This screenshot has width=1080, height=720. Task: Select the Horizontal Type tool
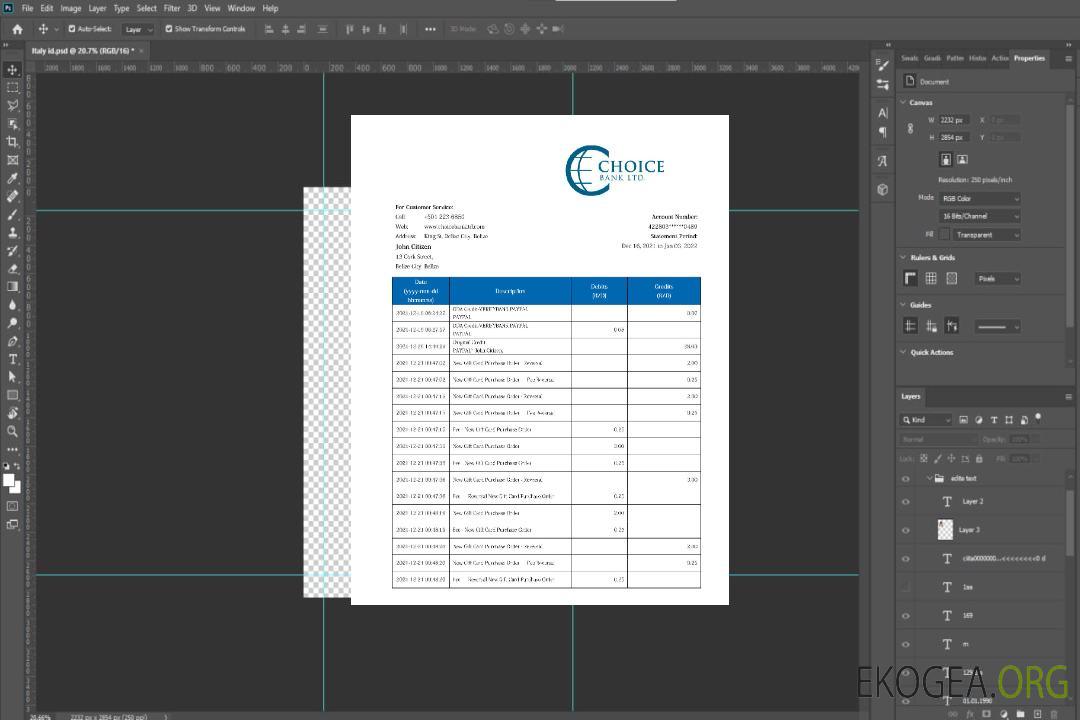12,359
